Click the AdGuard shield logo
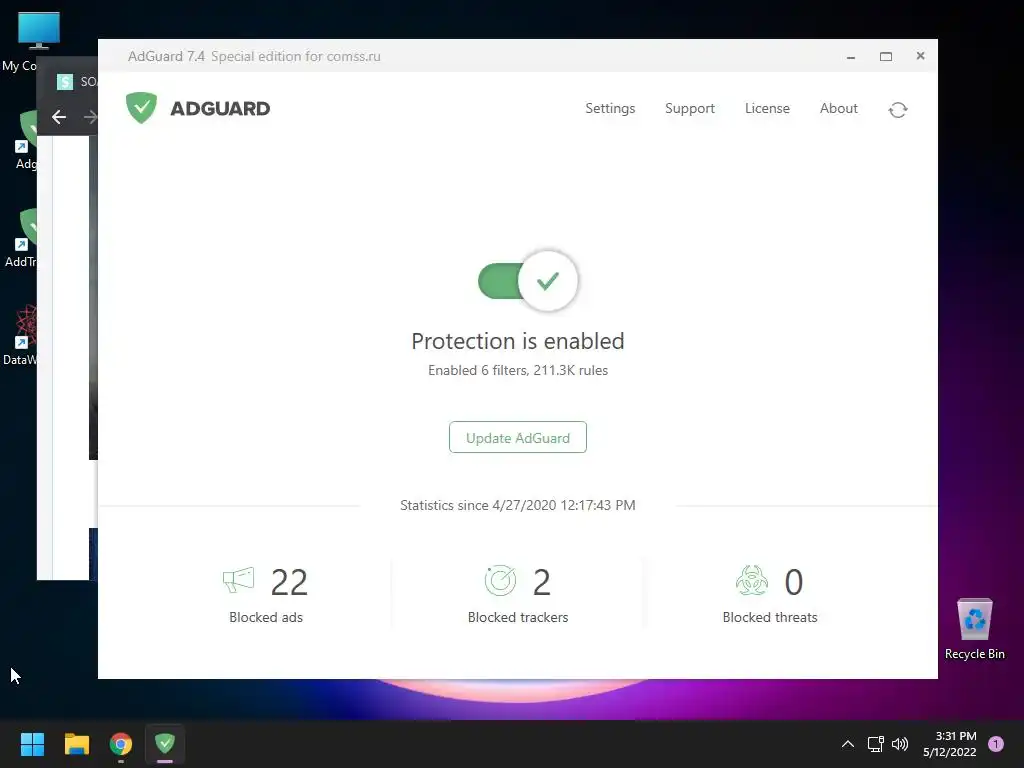This screenshot has height=768, width=1024. coord(141,108)
